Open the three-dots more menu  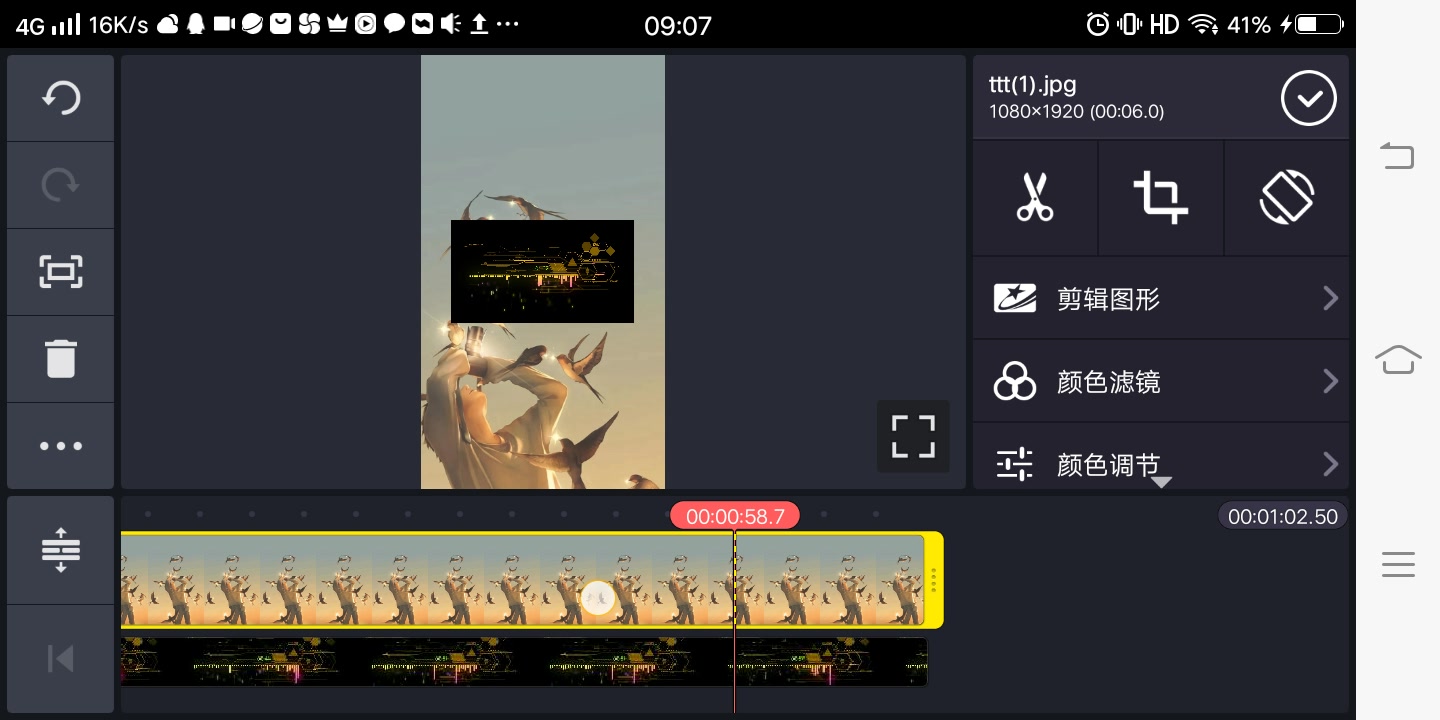click(x=61, y=446)
